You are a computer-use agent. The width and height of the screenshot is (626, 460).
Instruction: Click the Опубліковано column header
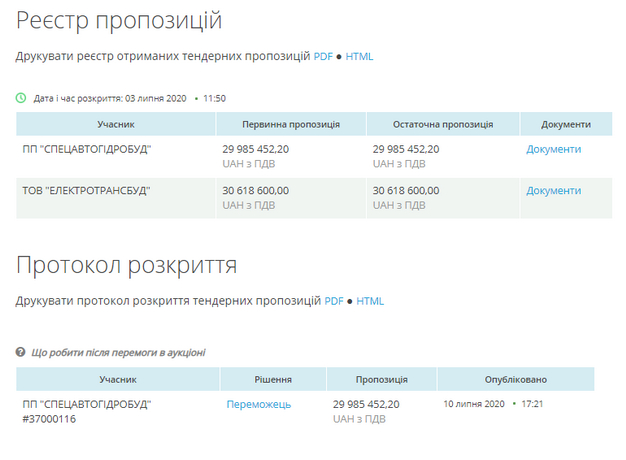tap(515, 380)
